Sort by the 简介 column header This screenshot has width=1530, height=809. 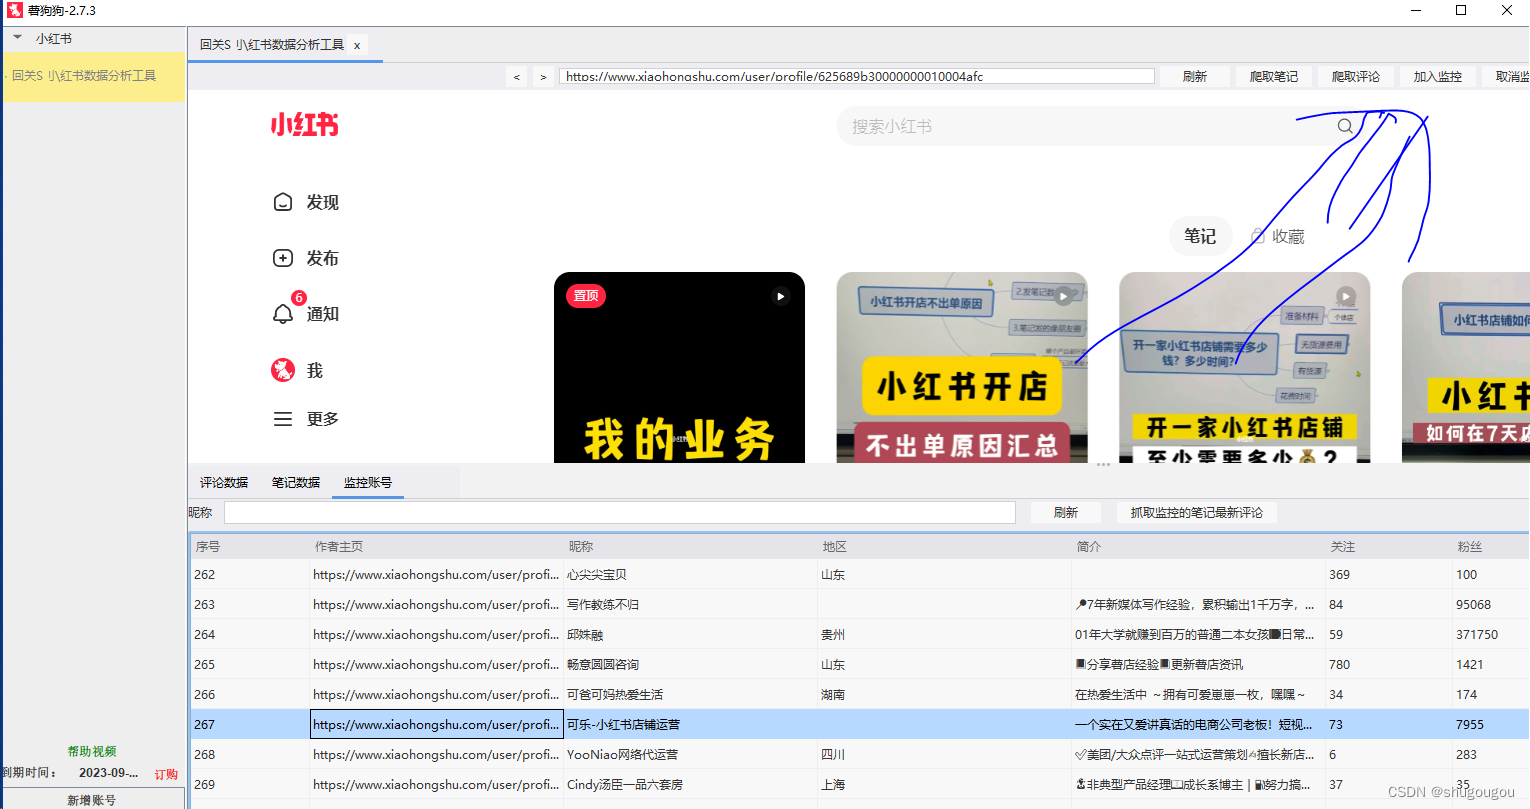[1199, 546]
